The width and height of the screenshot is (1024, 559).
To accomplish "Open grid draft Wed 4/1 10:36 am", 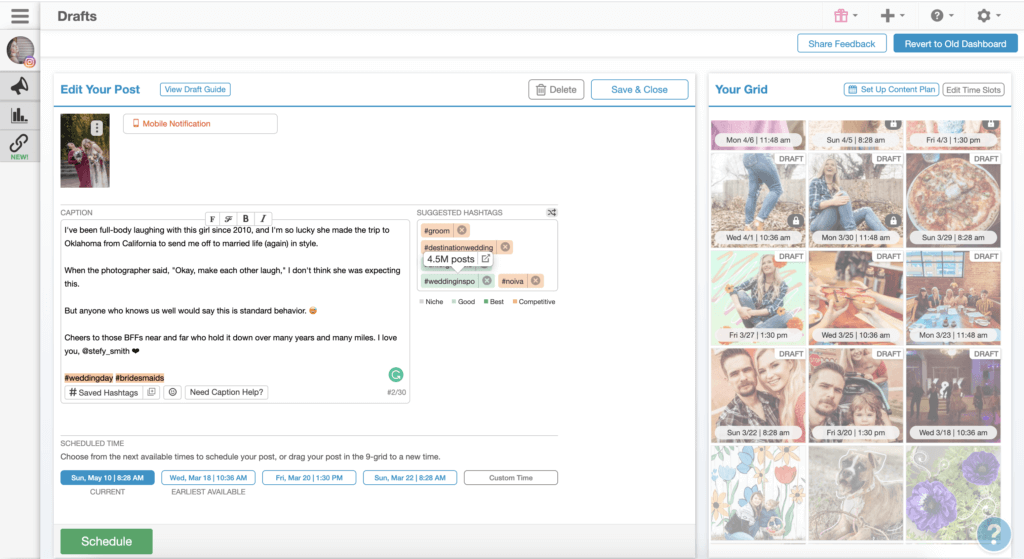I will coord(758,200).
